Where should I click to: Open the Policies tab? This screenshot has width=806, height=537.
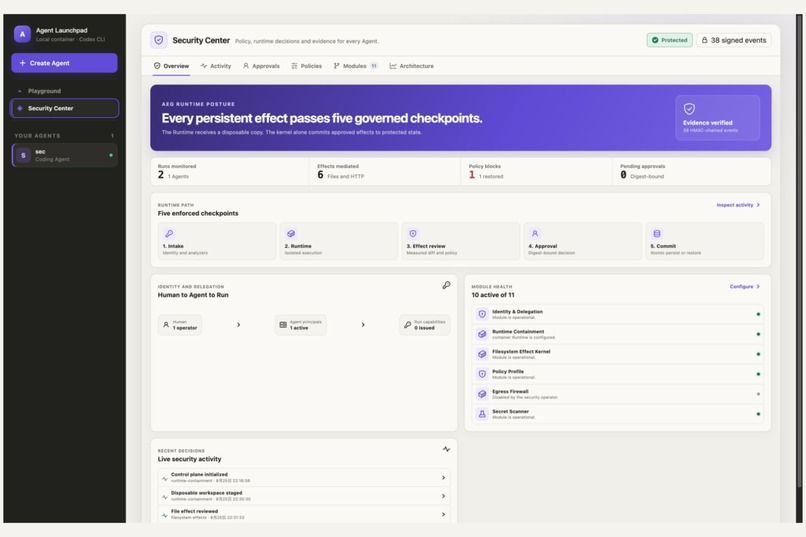(306, 66)
